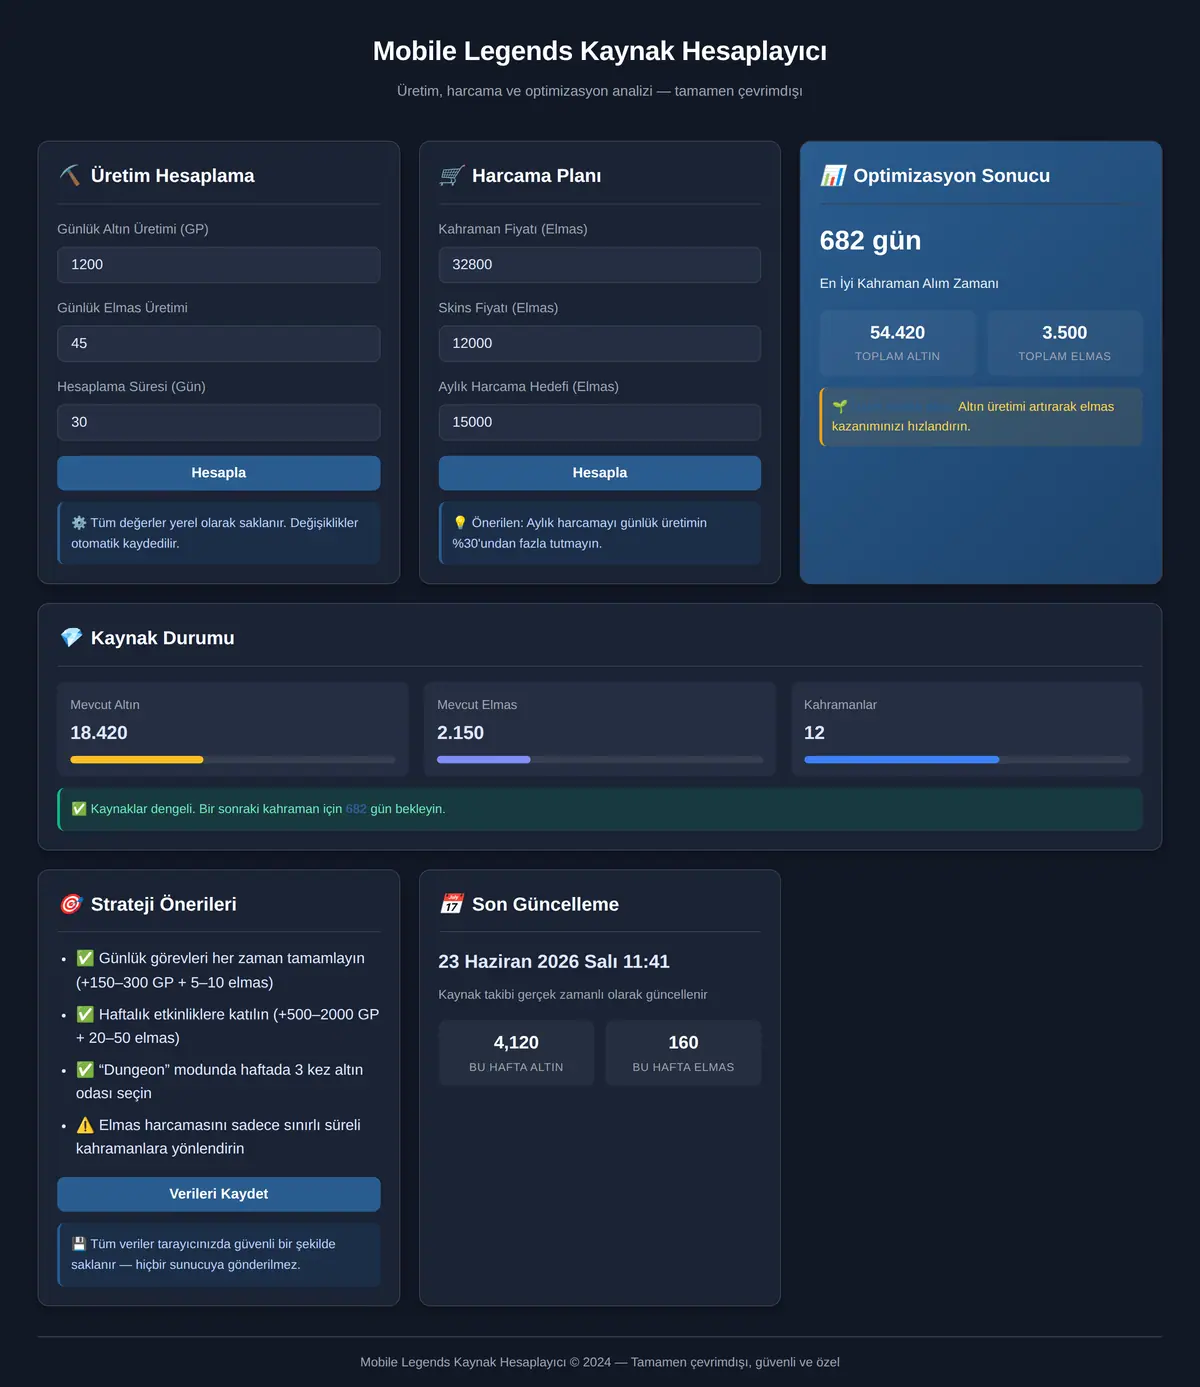This screenshot has height=1387, width=1200.
Task: Click the yellow Mevcut Altın progress bar
Action: pyautogui.click(x=137, y=760)
